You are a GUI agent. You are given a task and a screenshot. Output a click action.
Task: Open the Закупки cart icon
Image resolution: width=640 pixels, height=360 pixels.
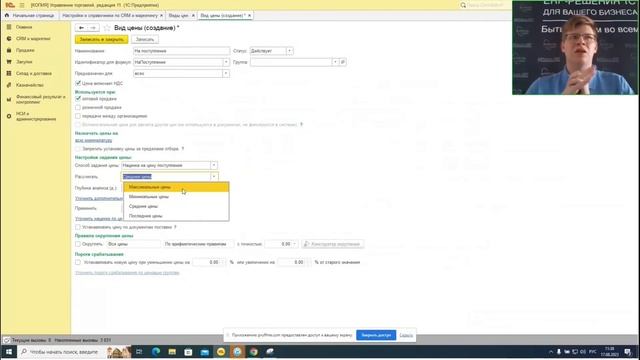9,62
